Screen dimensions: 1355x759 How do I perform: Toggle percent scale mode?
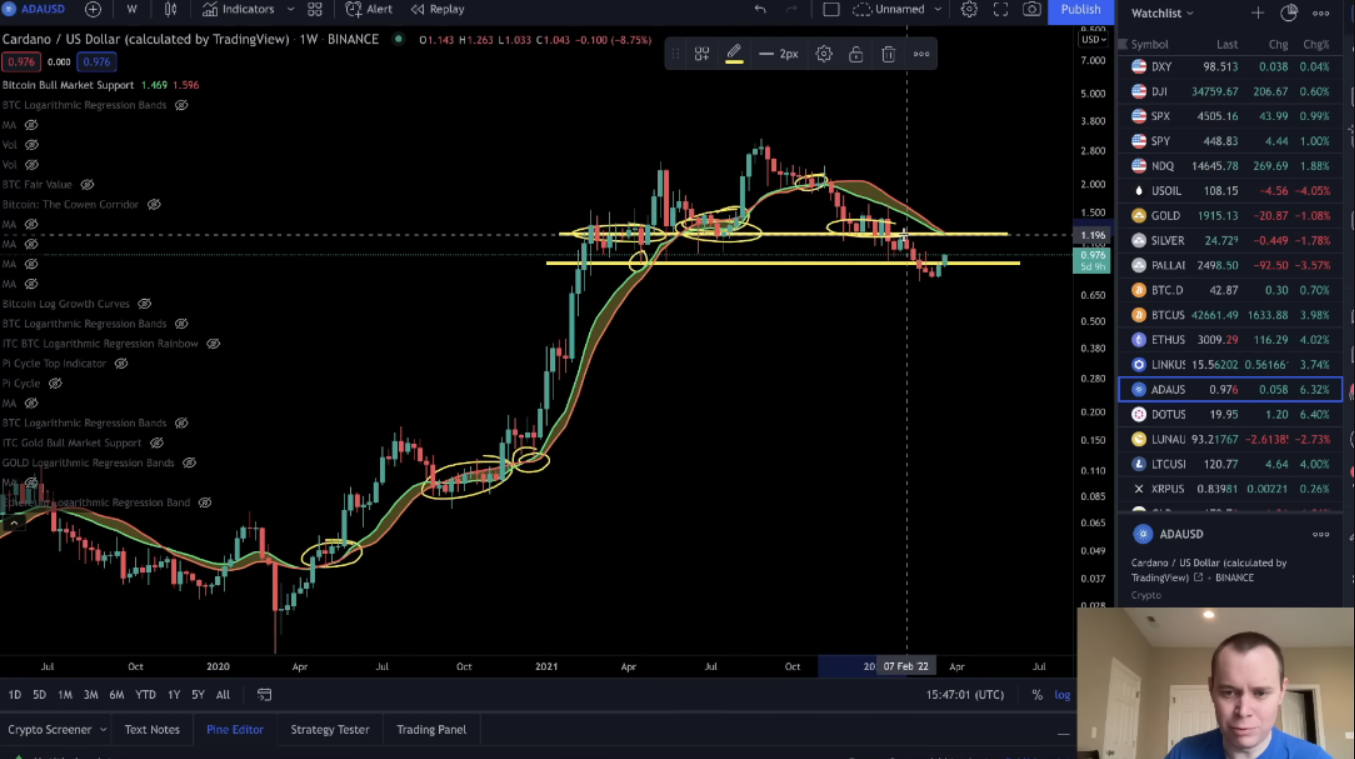pyautogui.click(x=1037, y=695)
